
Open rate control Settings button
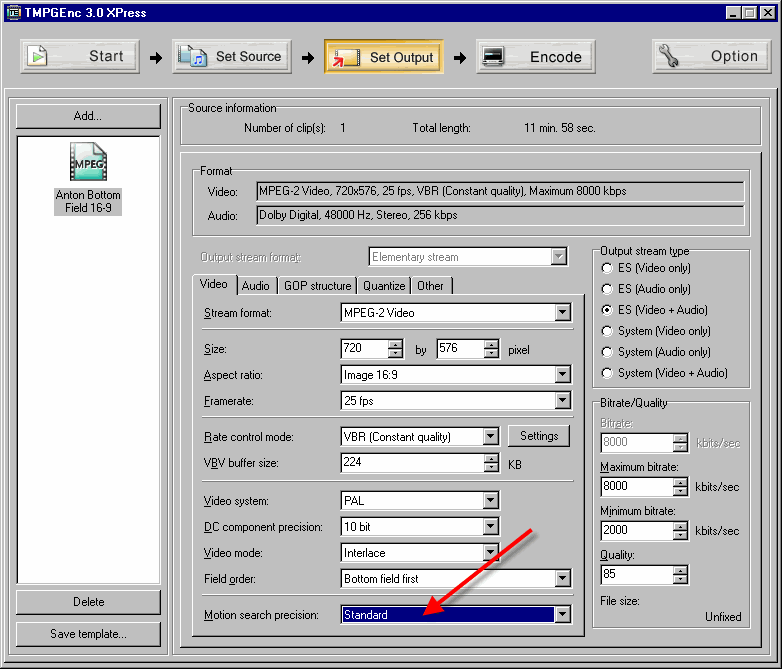[539, 436]
